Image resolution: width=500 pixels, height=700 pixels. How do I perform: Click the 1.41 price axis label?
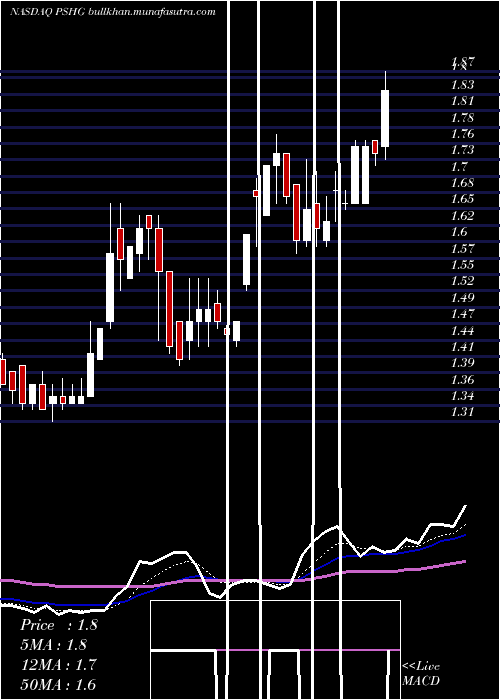tap(462, 346)
